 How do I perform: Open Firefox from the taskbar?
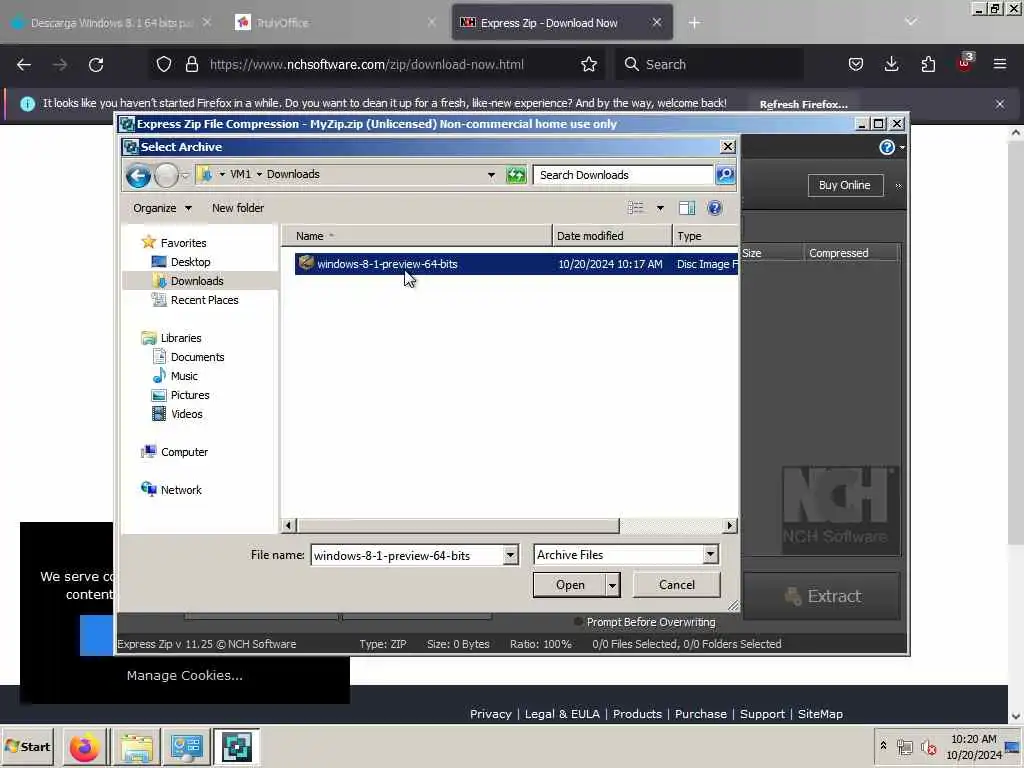coord(84,747)
